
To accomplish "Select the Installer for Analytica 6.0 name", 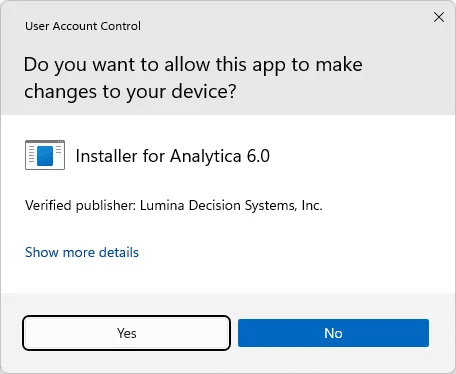I will pyautogui.click(x=173, y=156).
